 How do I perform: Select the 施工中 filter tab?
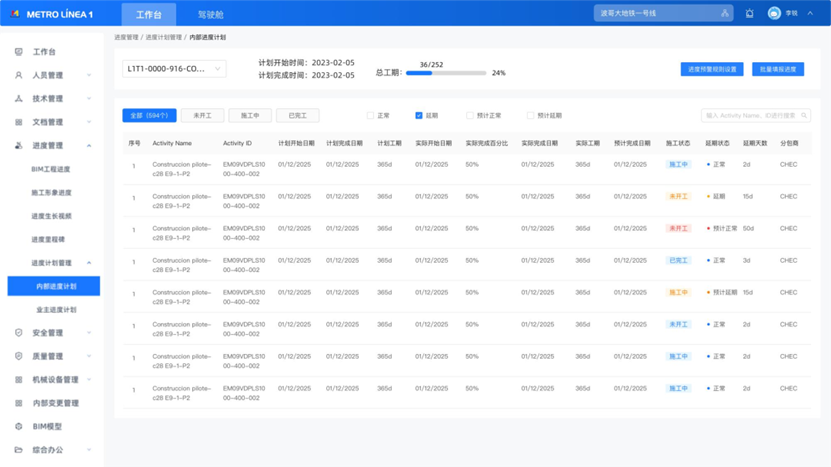250,116
